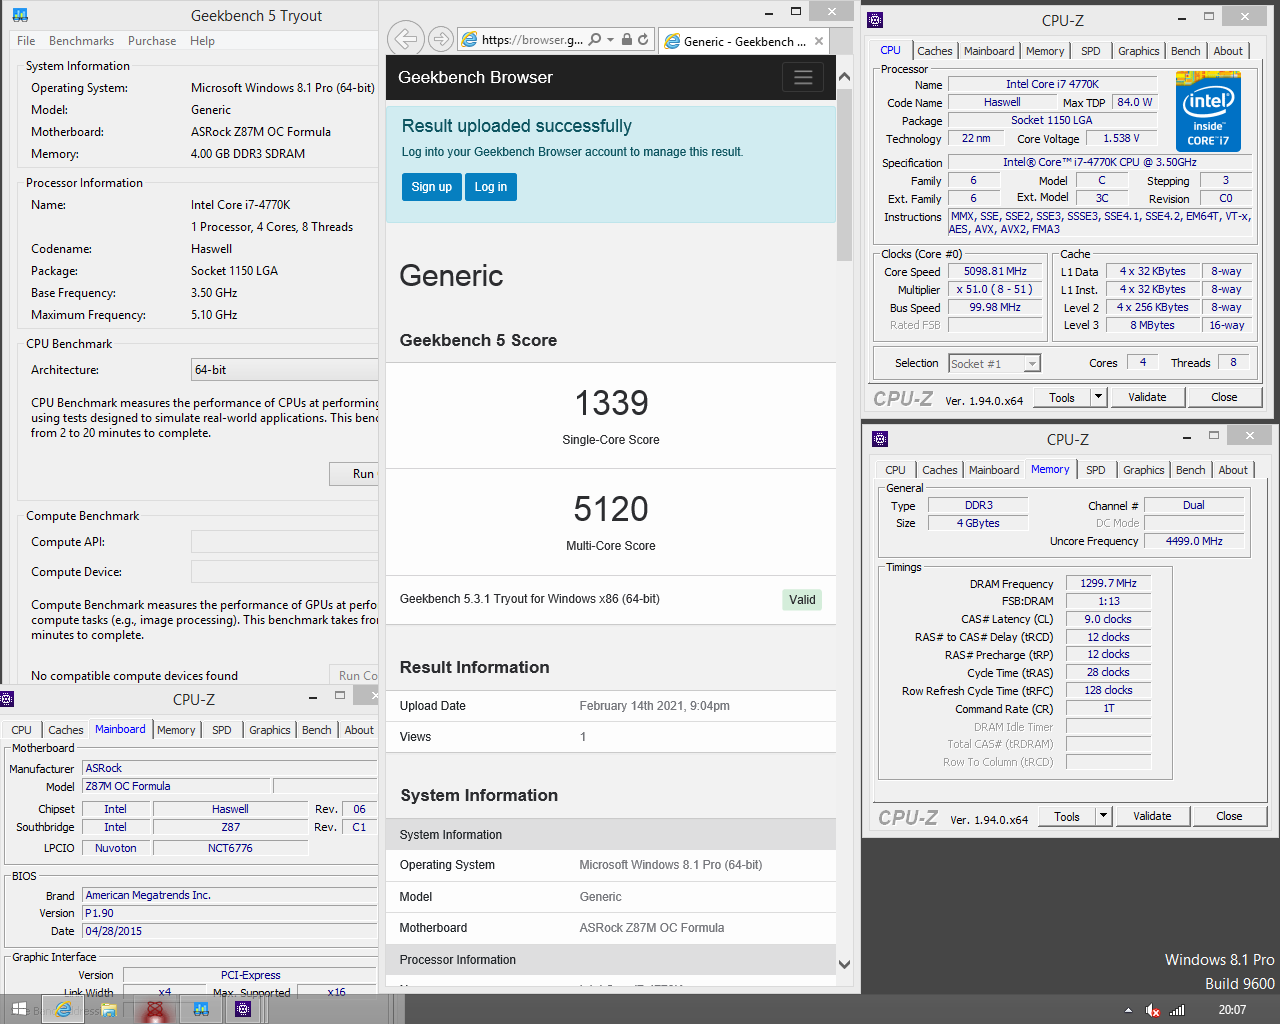Screen dimensions: 1280x1024
Task: Go back in the Internet Explorer browser
Action: tap(405, 39)
